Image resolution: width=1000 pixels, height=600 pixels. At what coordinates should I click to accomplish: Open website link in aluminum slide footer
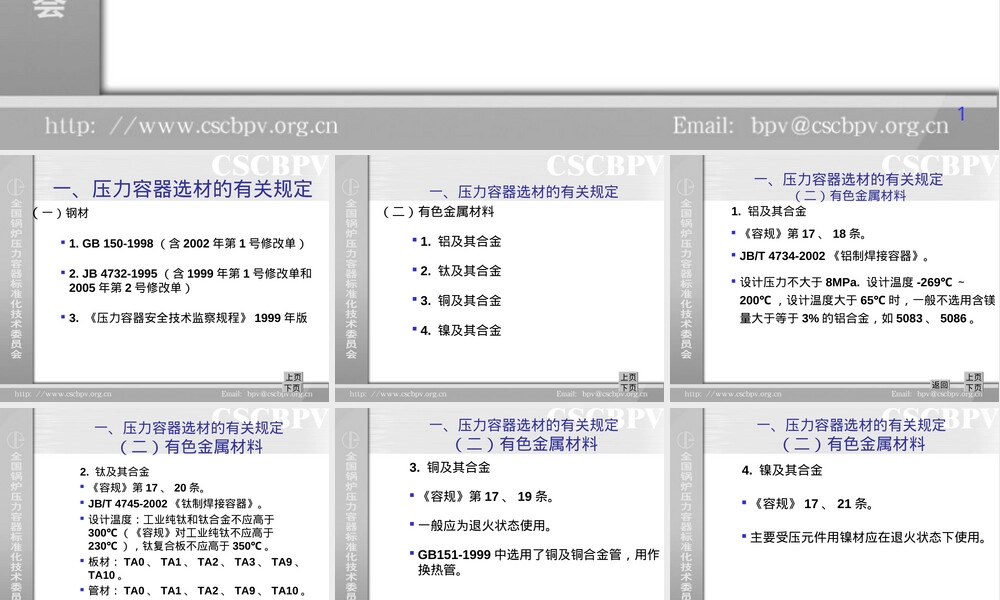(733, 394)
